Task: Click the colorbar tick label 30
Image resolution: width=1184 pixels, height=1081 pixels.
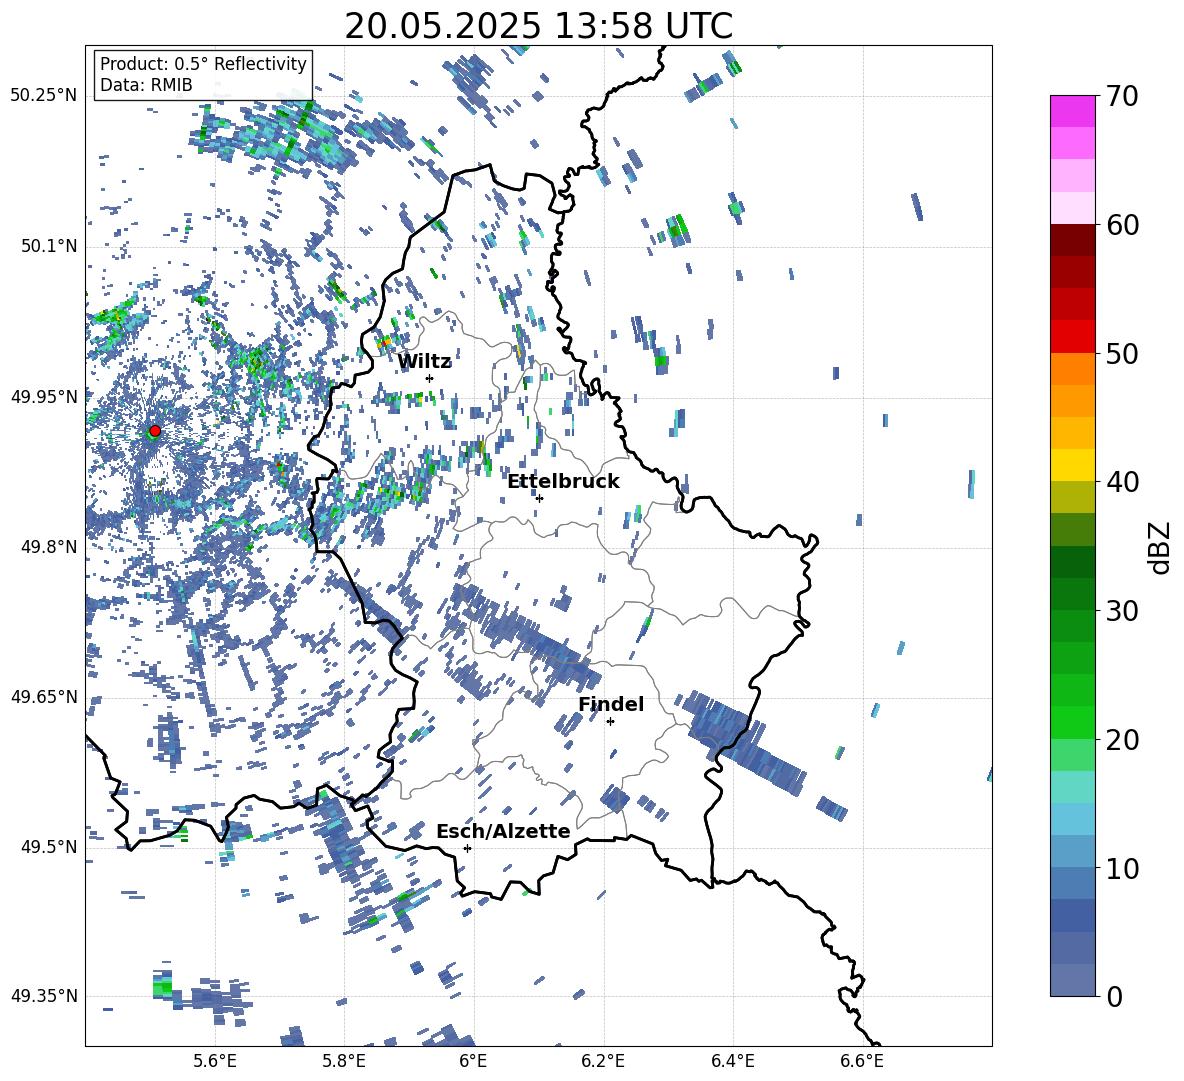Action: coord(1122,610)
